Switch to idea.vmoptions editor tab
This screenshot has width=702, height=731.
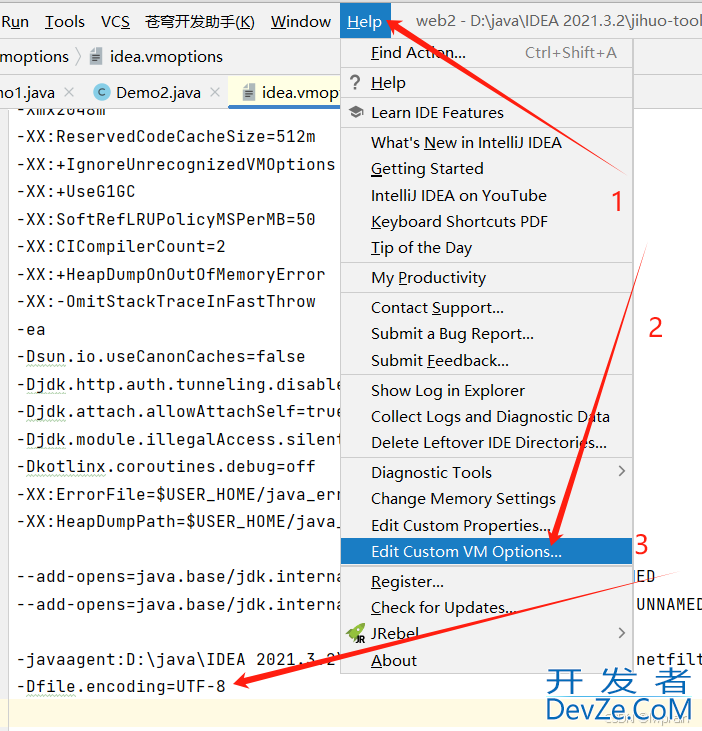click(x=285, y=92)
